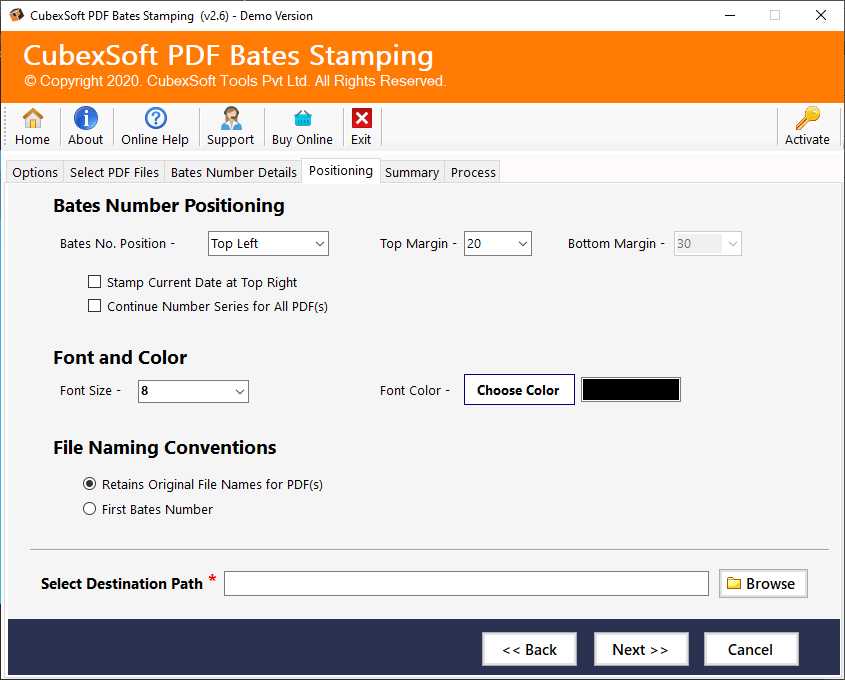Select the First Bates Number radio option
The height and width of the screenshot is (680, 845).
pos(90,509)
